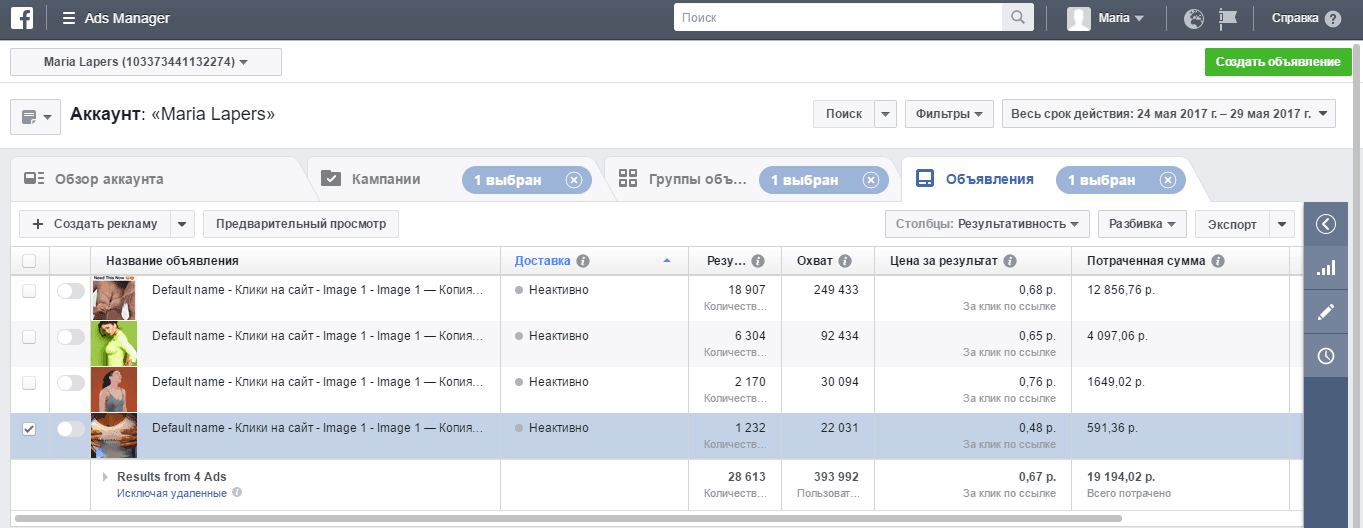The width and height of the screenshot is (1363, 528).
Task: Uncheck the selected fourth ad checkbox
Action: 29,429
